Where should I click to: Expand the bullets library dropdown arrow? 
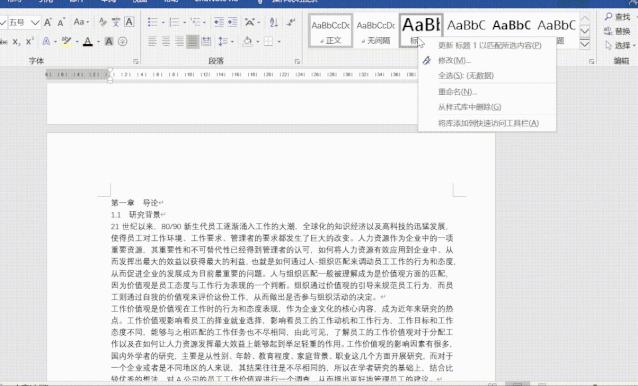163,22
